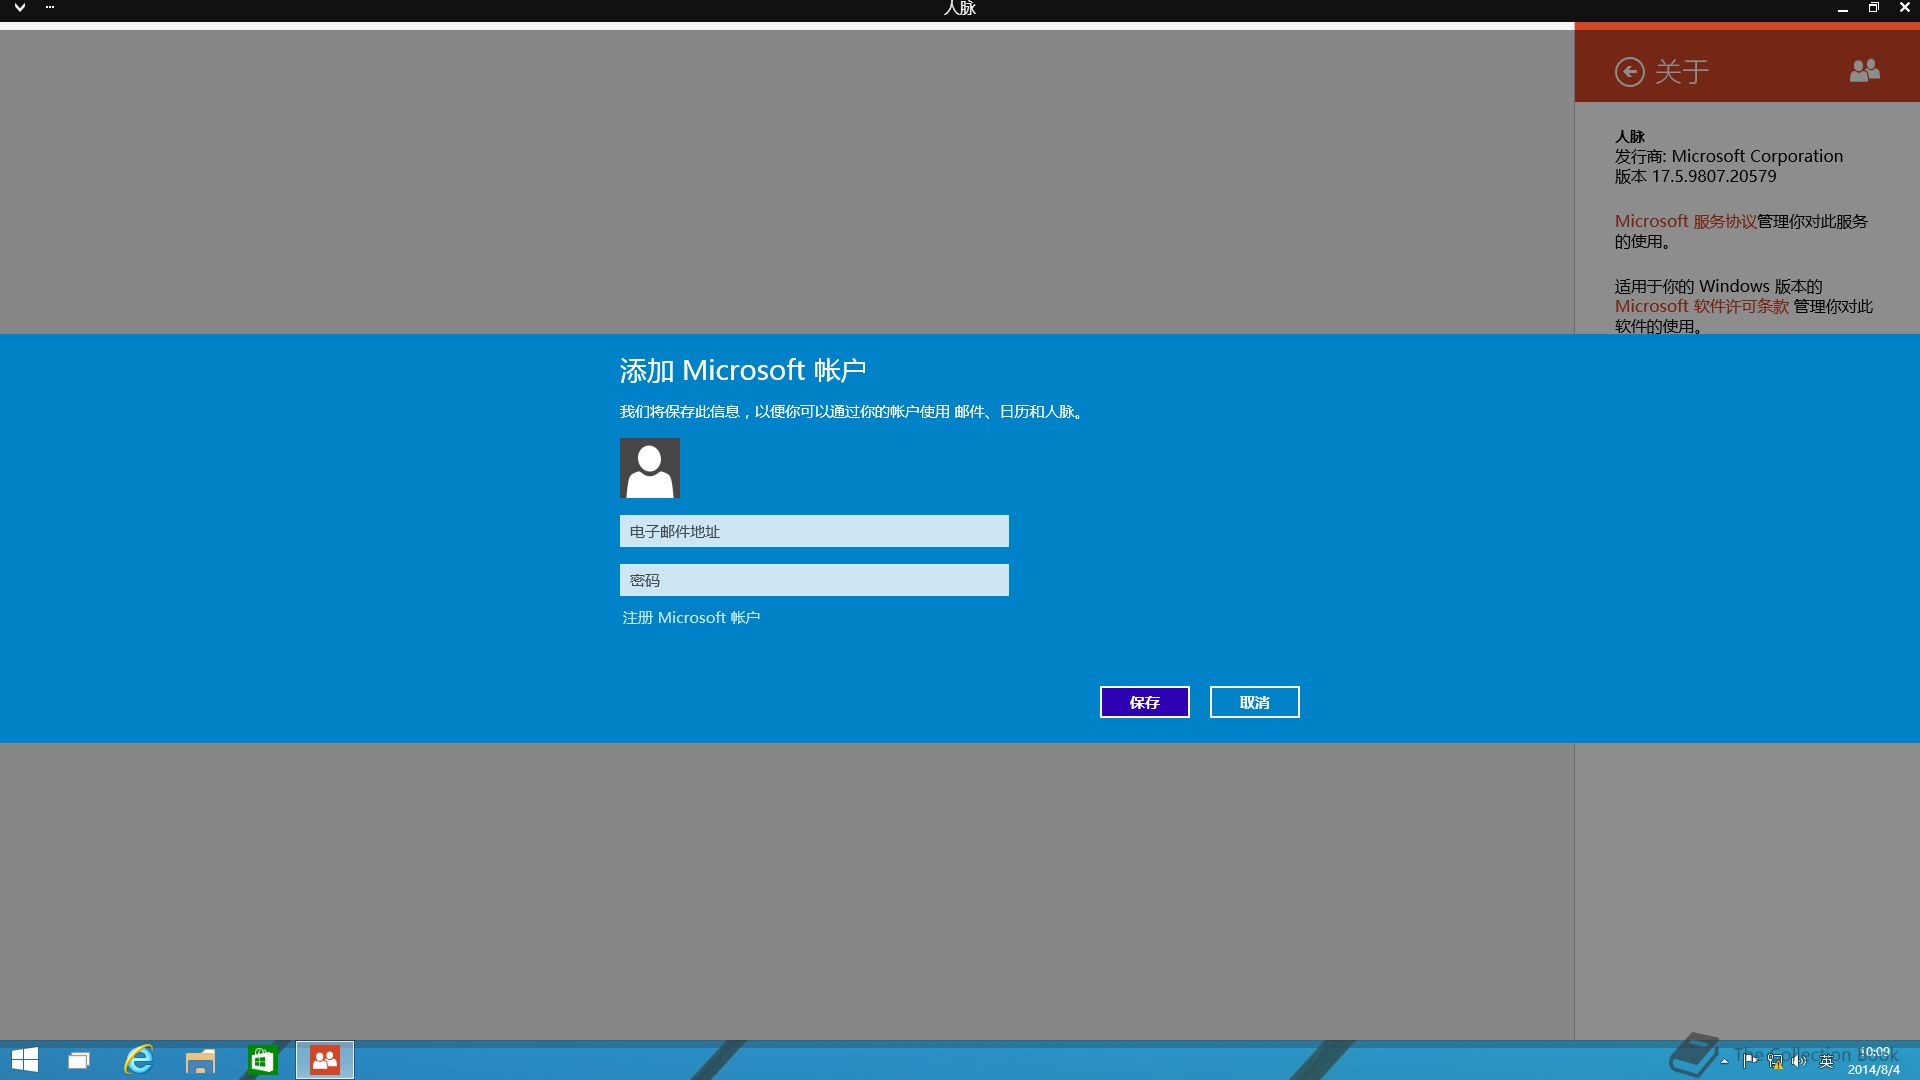Open File Explorer from the taskbar
Viewport: 1920px width, 1080px height.
pyautogui.click(x=200, y=1060)
